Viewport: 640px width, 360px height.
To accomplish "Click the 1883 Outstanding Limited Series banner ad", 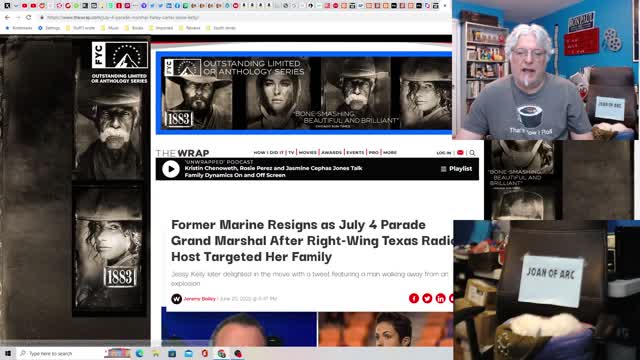I will (x=305, y=93).
